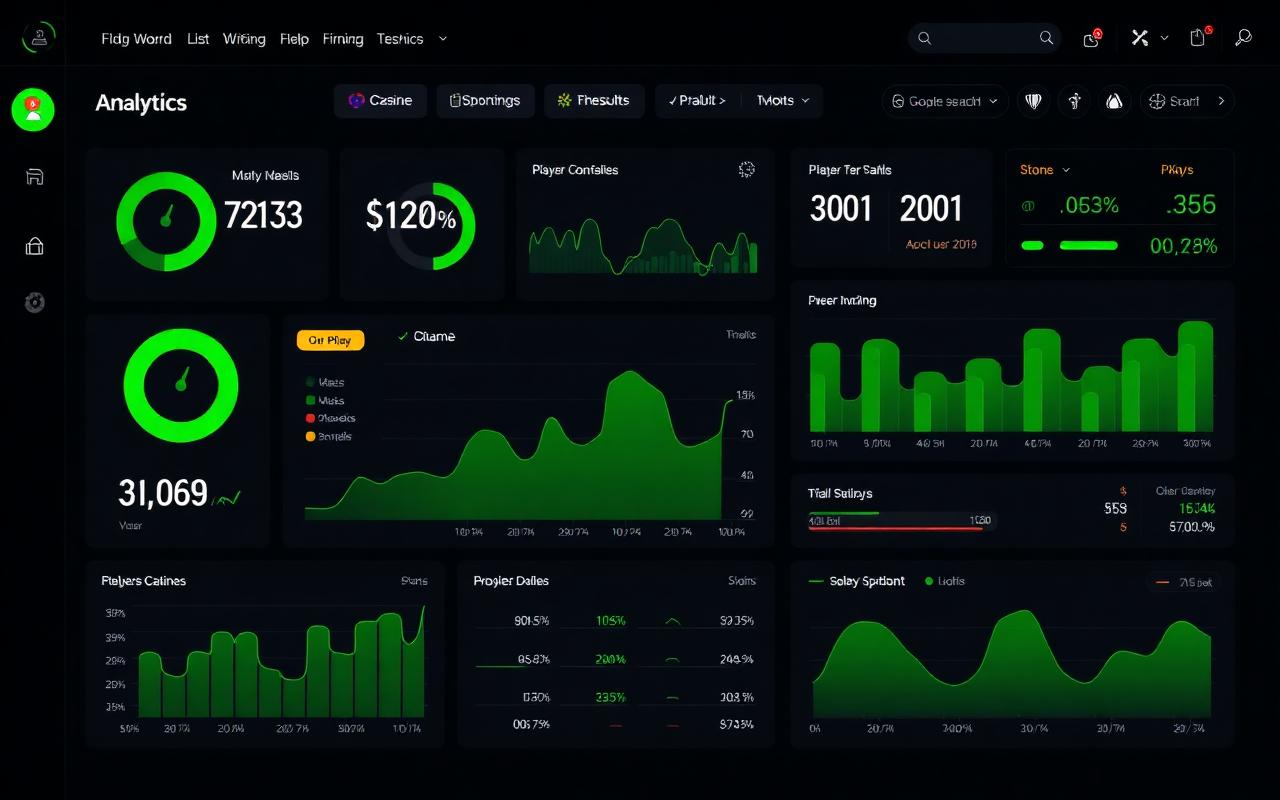
Task: Open the notifications bell with red badge
Action: [1091, 38]
